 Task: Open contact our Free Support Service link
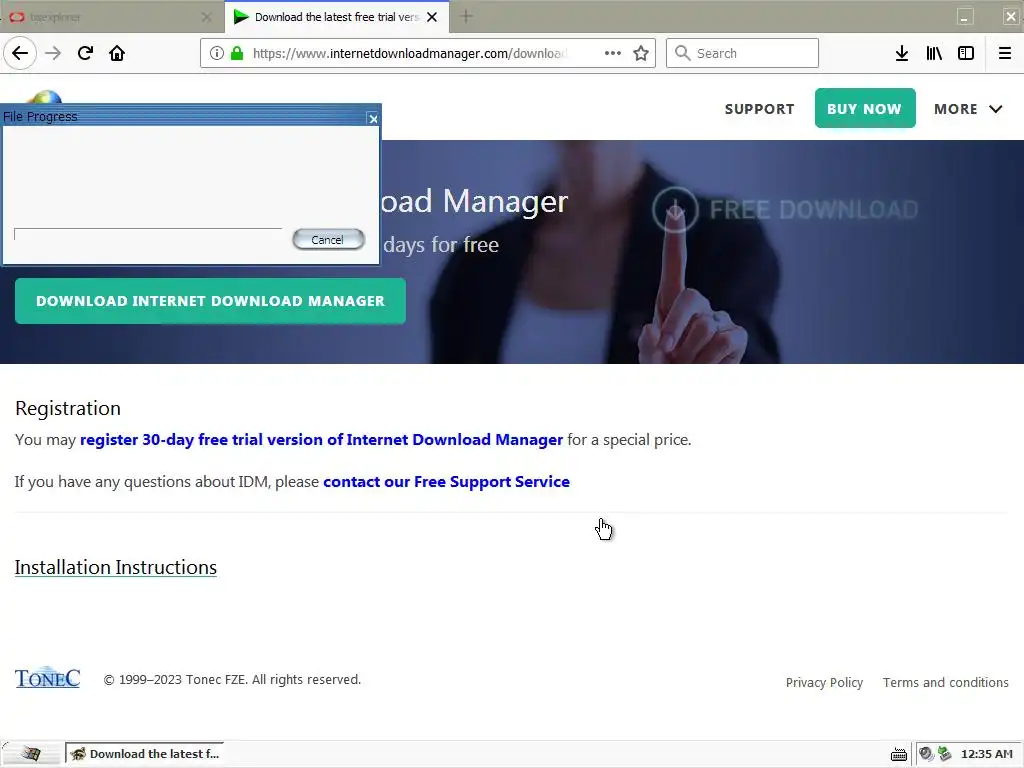click(446, 481)
